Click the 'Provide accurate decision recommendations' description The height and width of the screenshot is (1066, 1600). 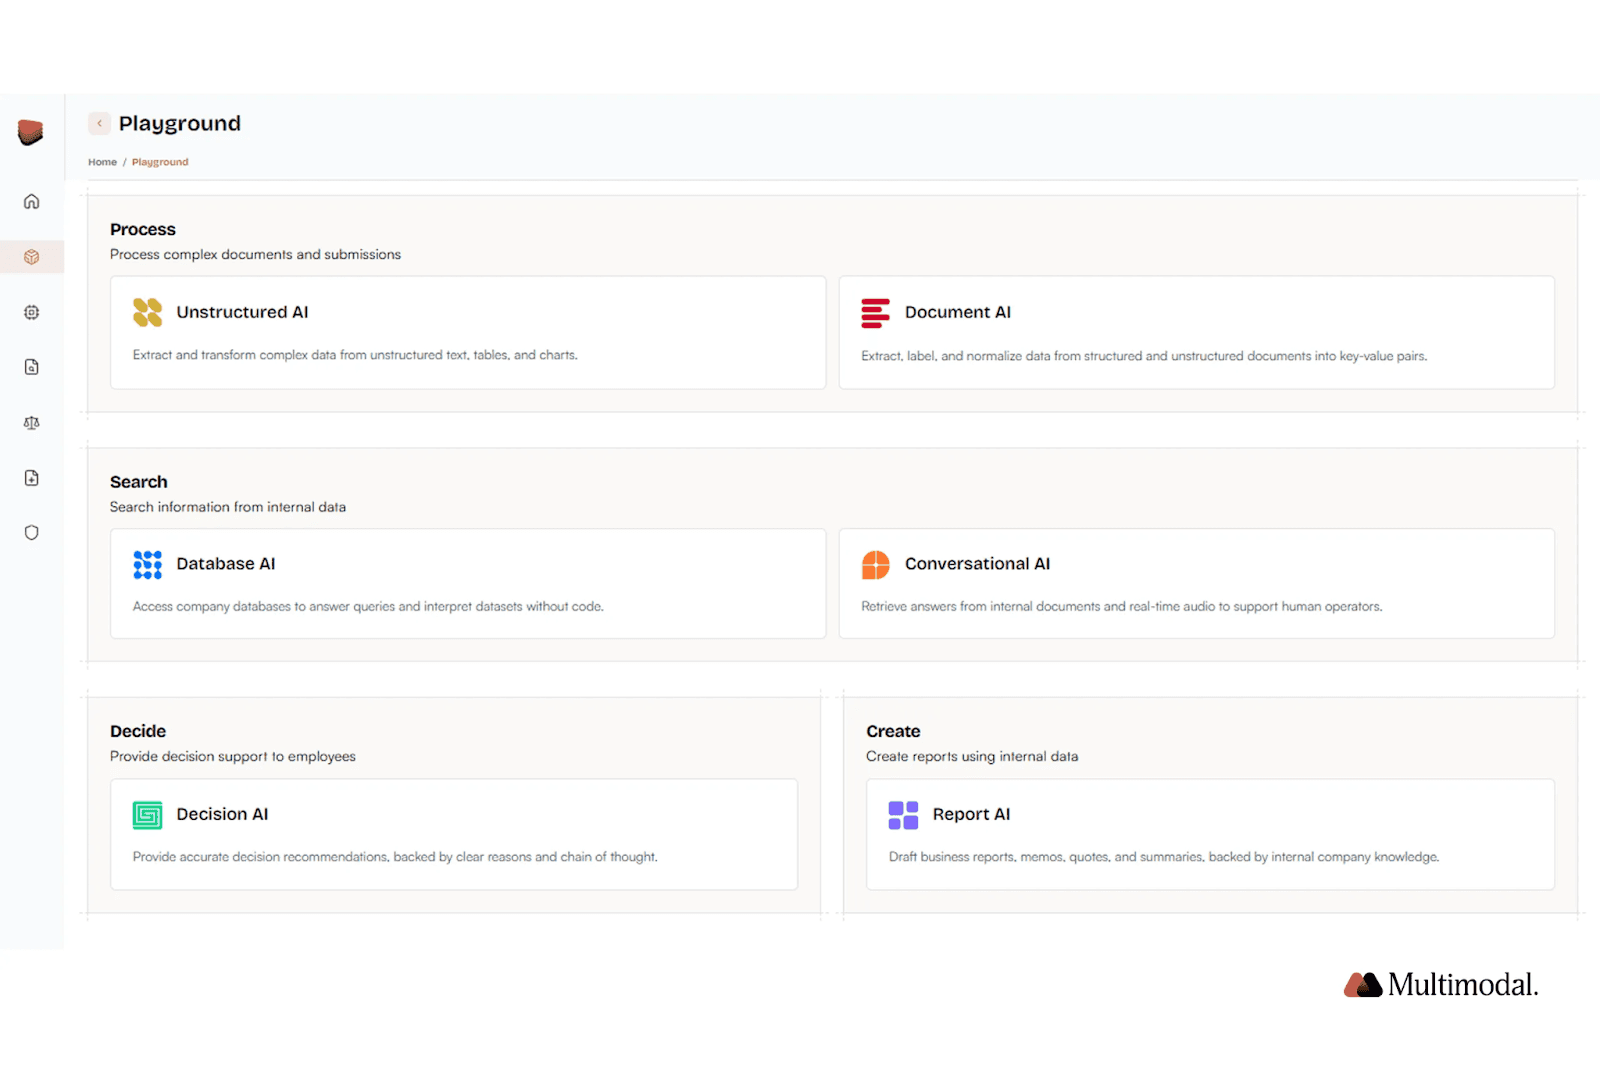point(395,857)
